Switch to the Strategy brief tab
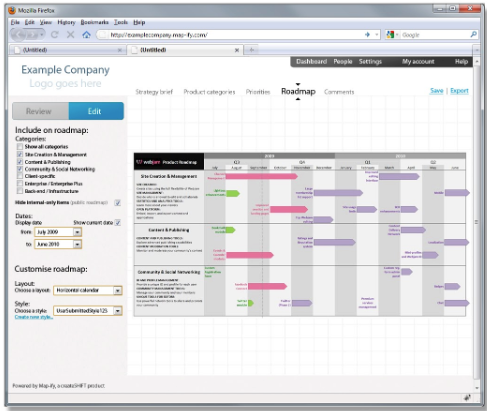Viewport: 487px width, 411px height. tap(154, 92)
